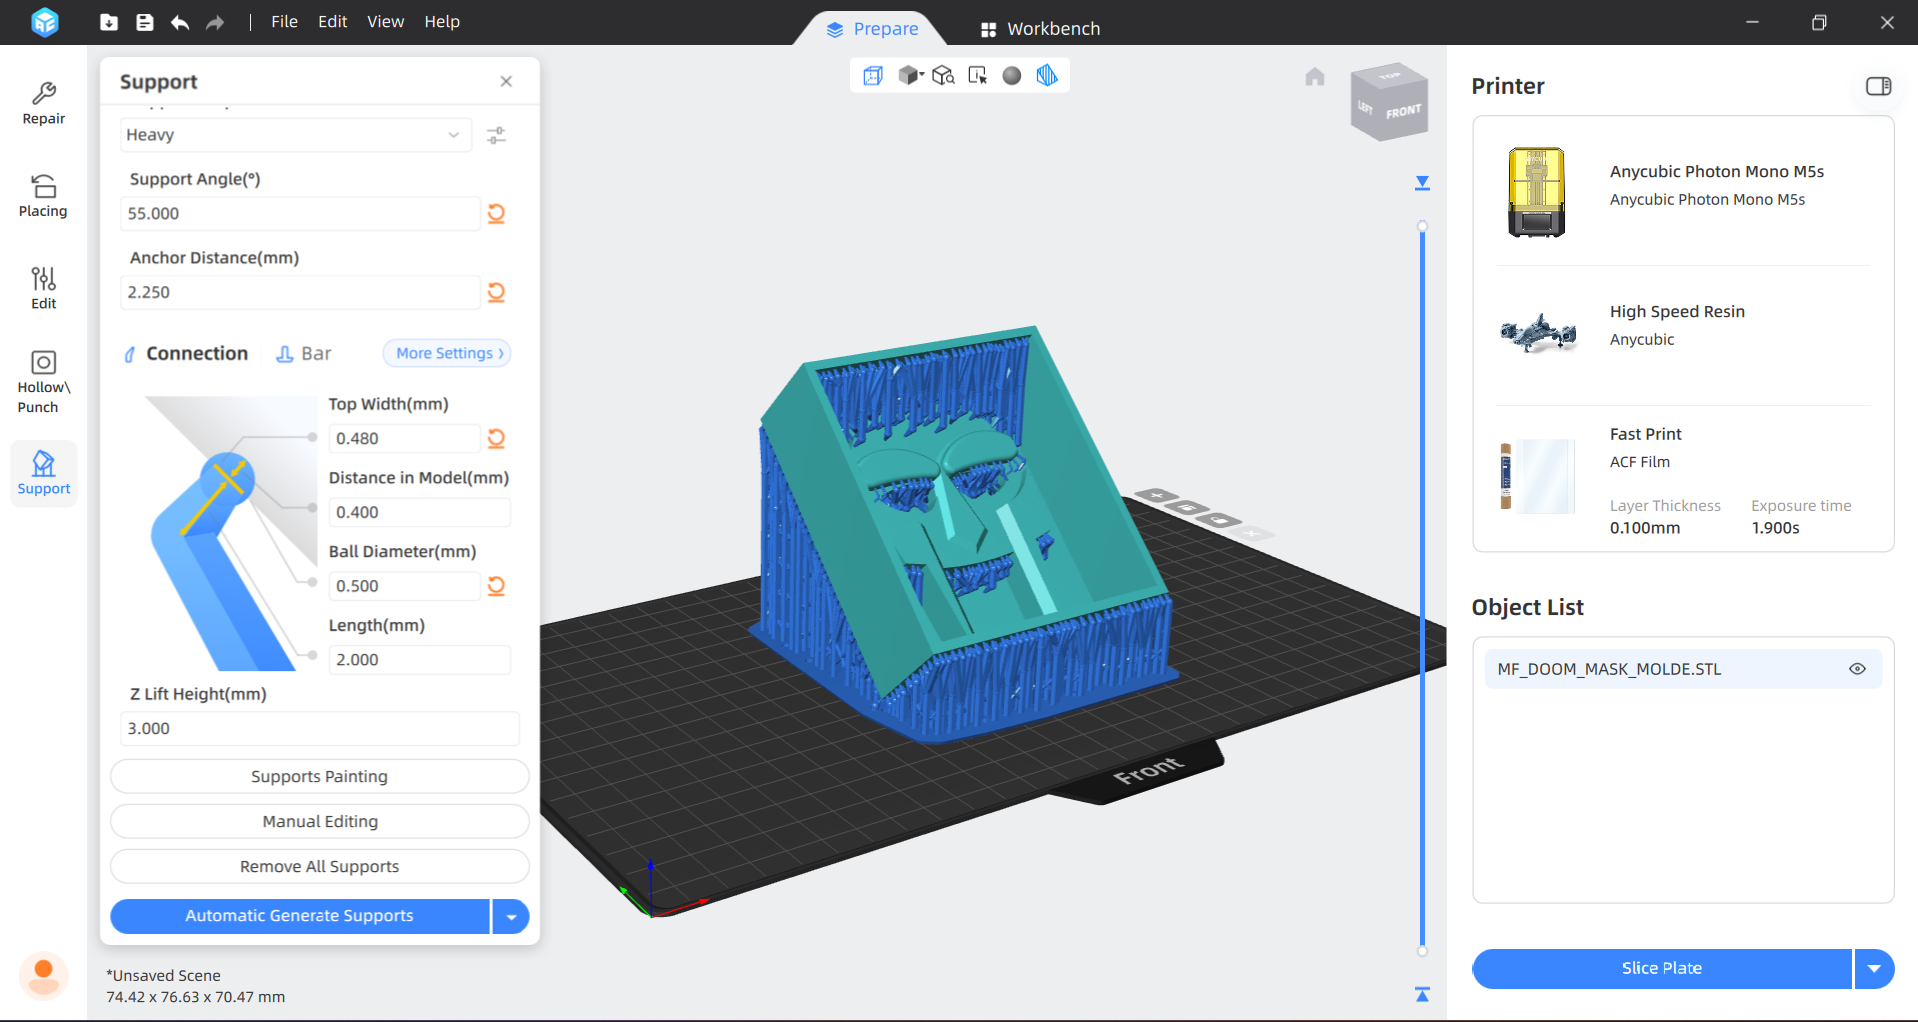1918x1022 pixels.
Task: Open the Edit tool in the left sidebar
Action: [x=43, y=289]
